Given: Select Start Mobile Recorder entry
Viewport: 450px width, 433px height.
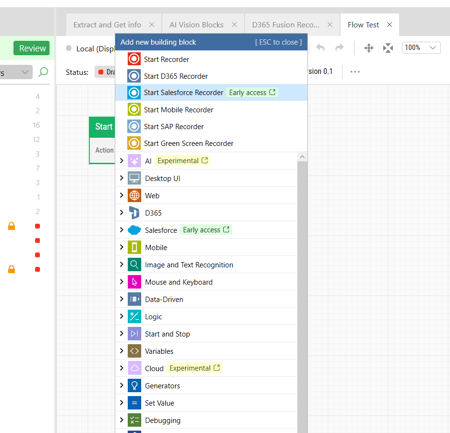Looking at the screenshot, I should [x=211, y=109].
